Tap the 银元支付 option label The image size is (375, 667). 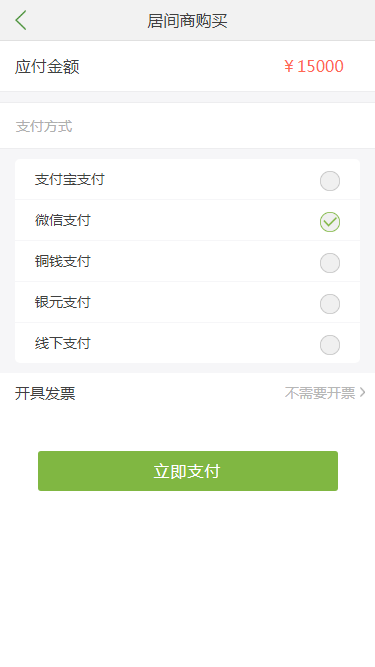62,302
